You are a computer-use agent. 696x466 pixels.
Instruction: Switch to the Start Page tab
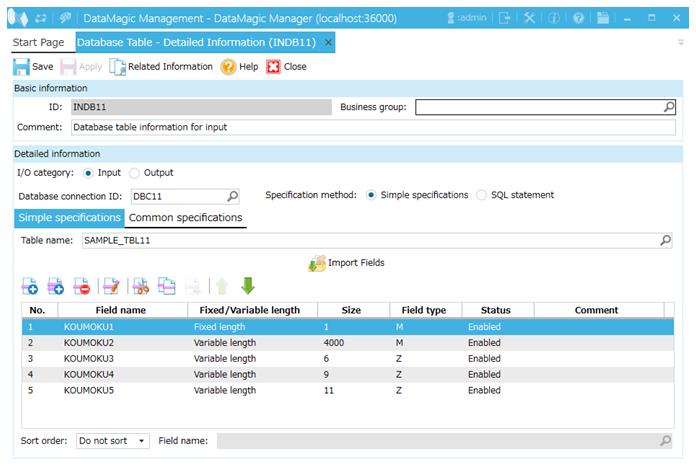38,42
